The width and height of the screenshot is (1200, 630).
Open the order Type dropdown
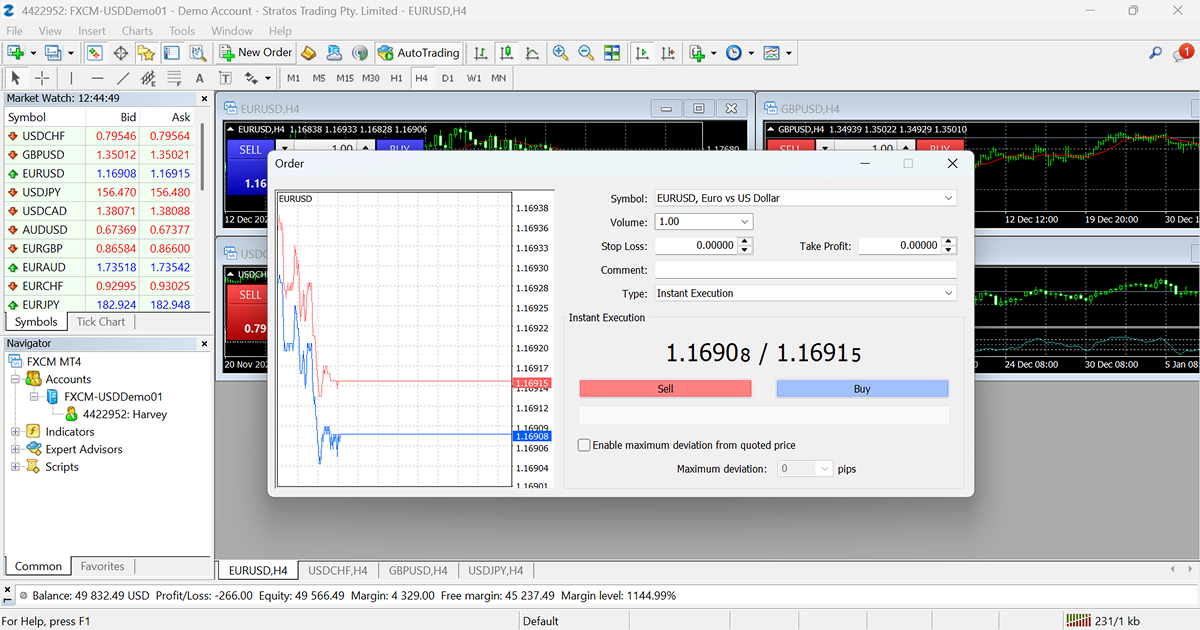click(x=805, y=293)
